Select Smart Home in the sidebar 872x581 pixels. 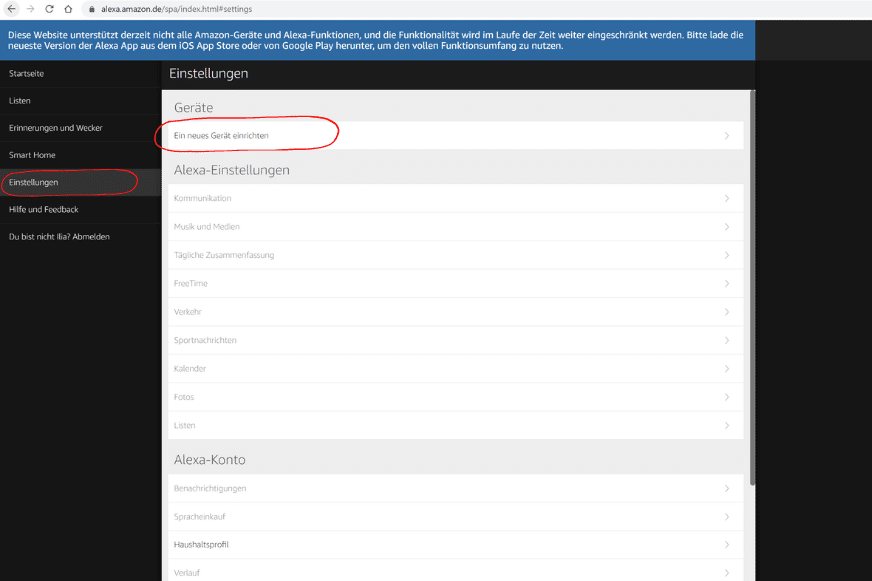30,155
